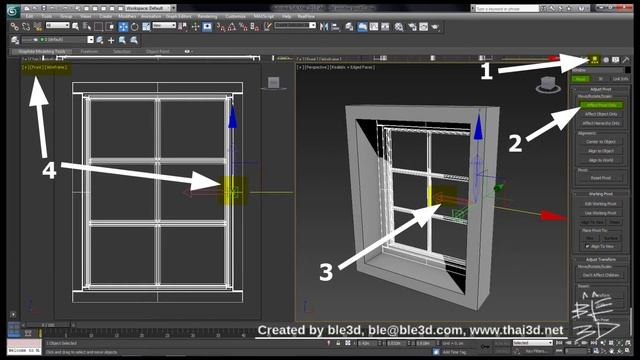Toggle Angle Snap

(232, 27)
